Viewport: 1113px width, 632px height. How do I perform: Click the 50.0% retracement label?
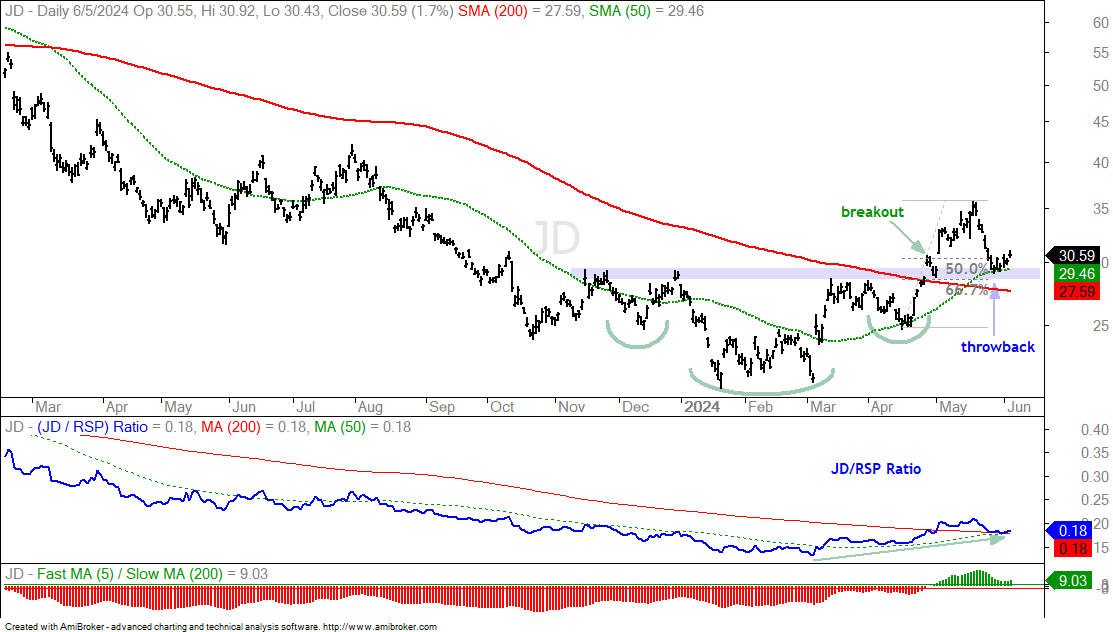(x=967, y=269)
